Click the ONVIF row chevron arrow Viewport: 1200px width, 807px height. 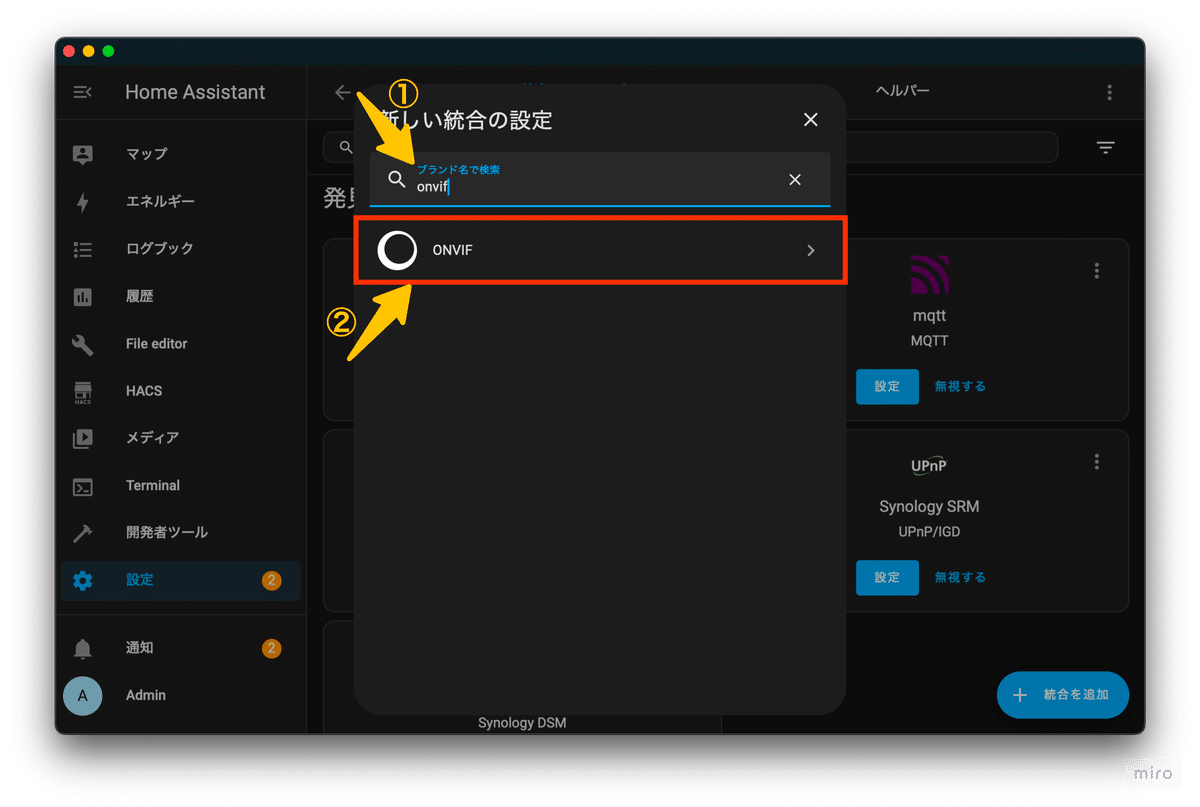811,251
